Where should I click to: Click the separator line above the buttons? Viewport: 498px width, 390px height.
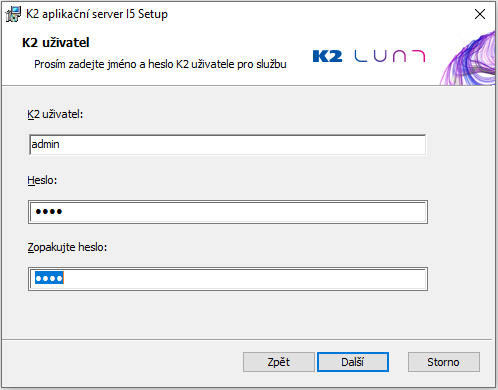pyautogui.click(x=247, y=340)
